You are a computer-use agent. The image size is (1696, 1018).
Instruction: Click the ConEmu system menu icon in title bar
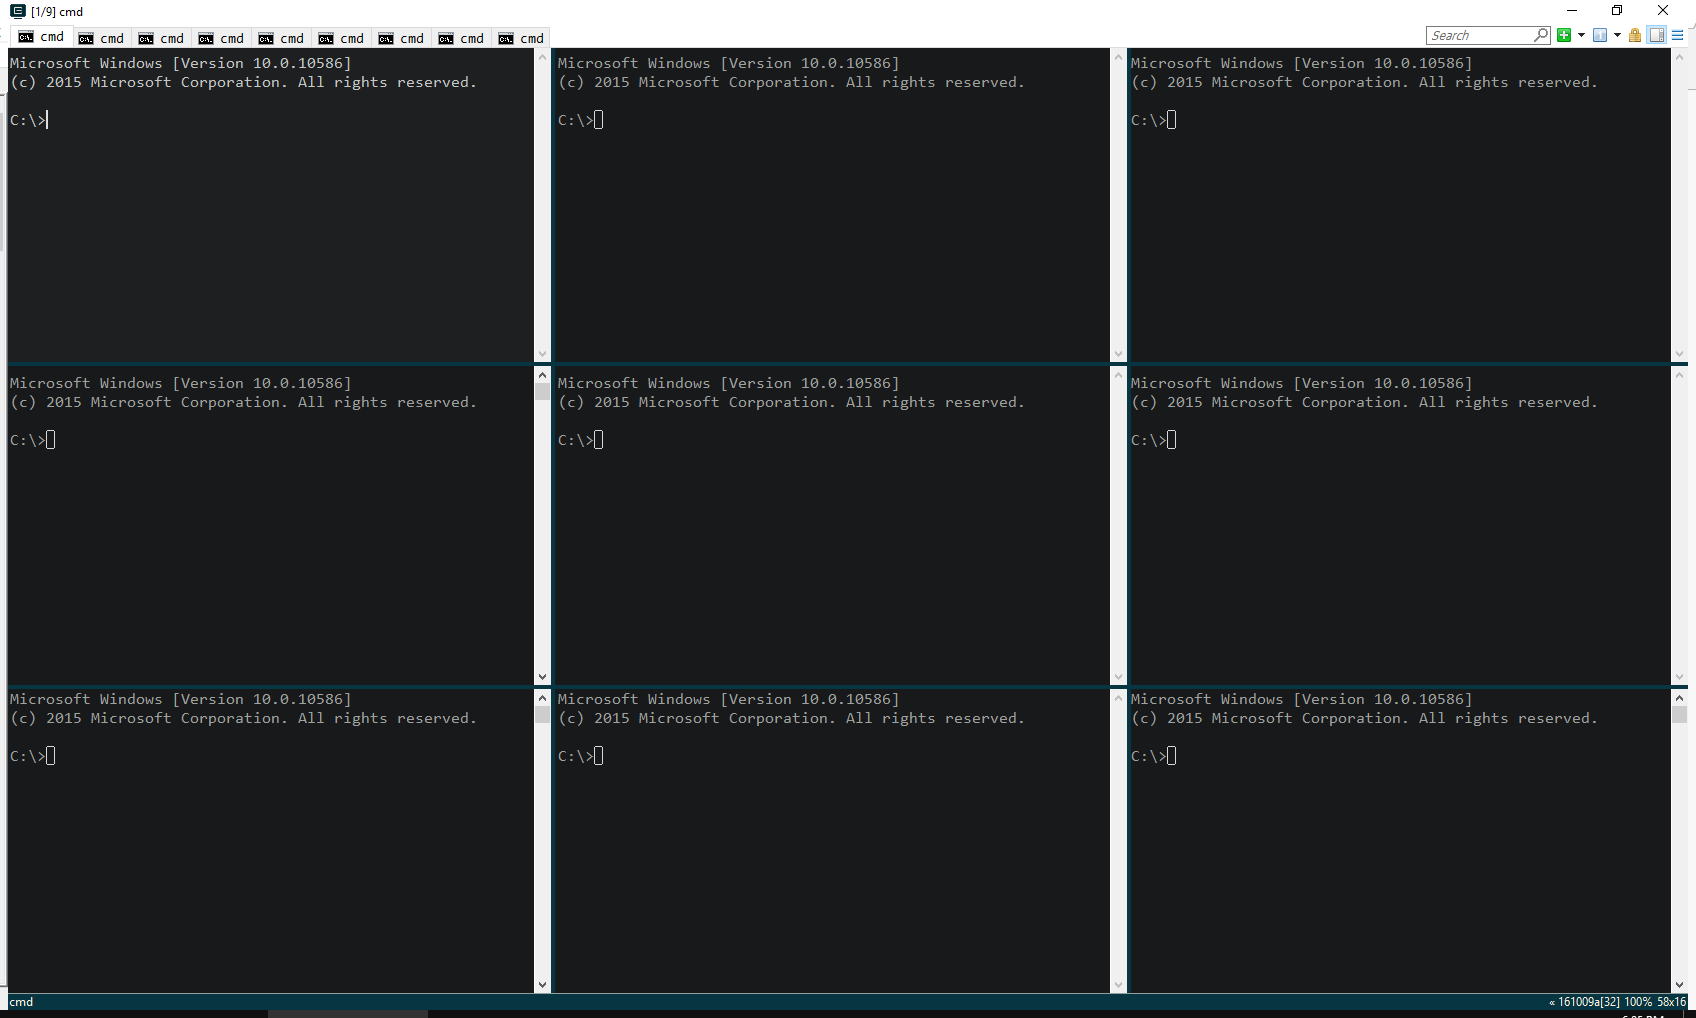click(17, 11)
